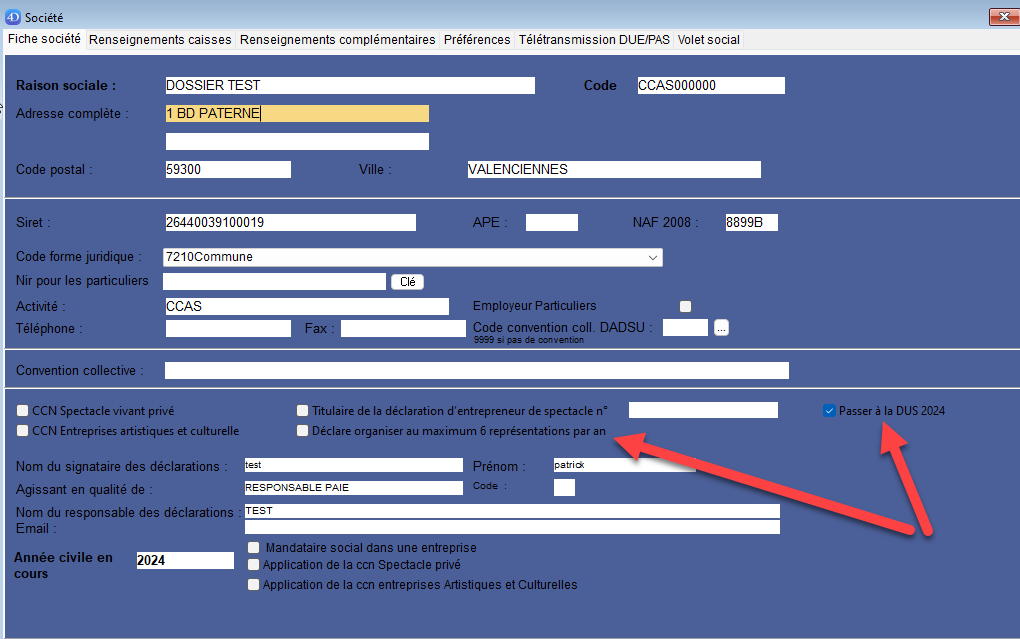Tick Déclare organiser au maximum 6 représentations

302,431
